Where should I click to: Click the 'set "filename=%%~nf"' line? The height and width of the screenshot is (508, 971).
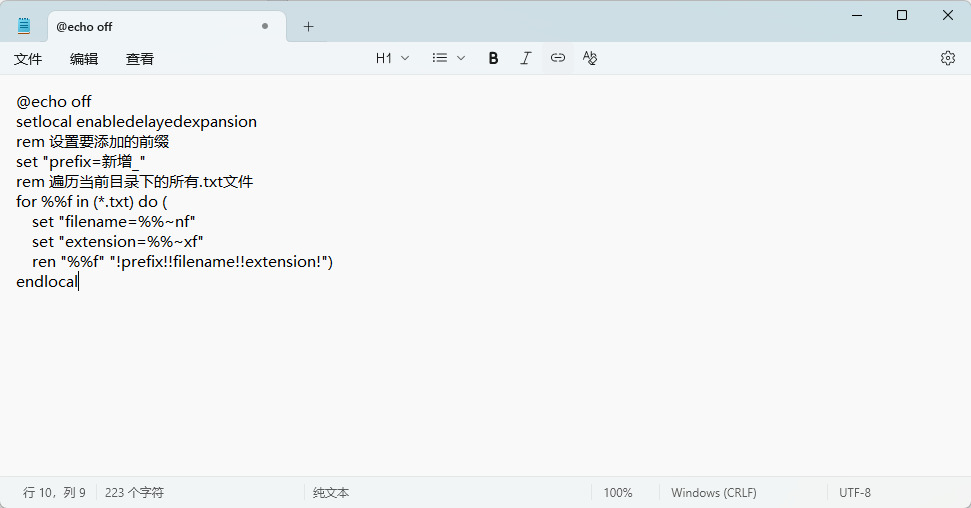click(x=114, y=222)
